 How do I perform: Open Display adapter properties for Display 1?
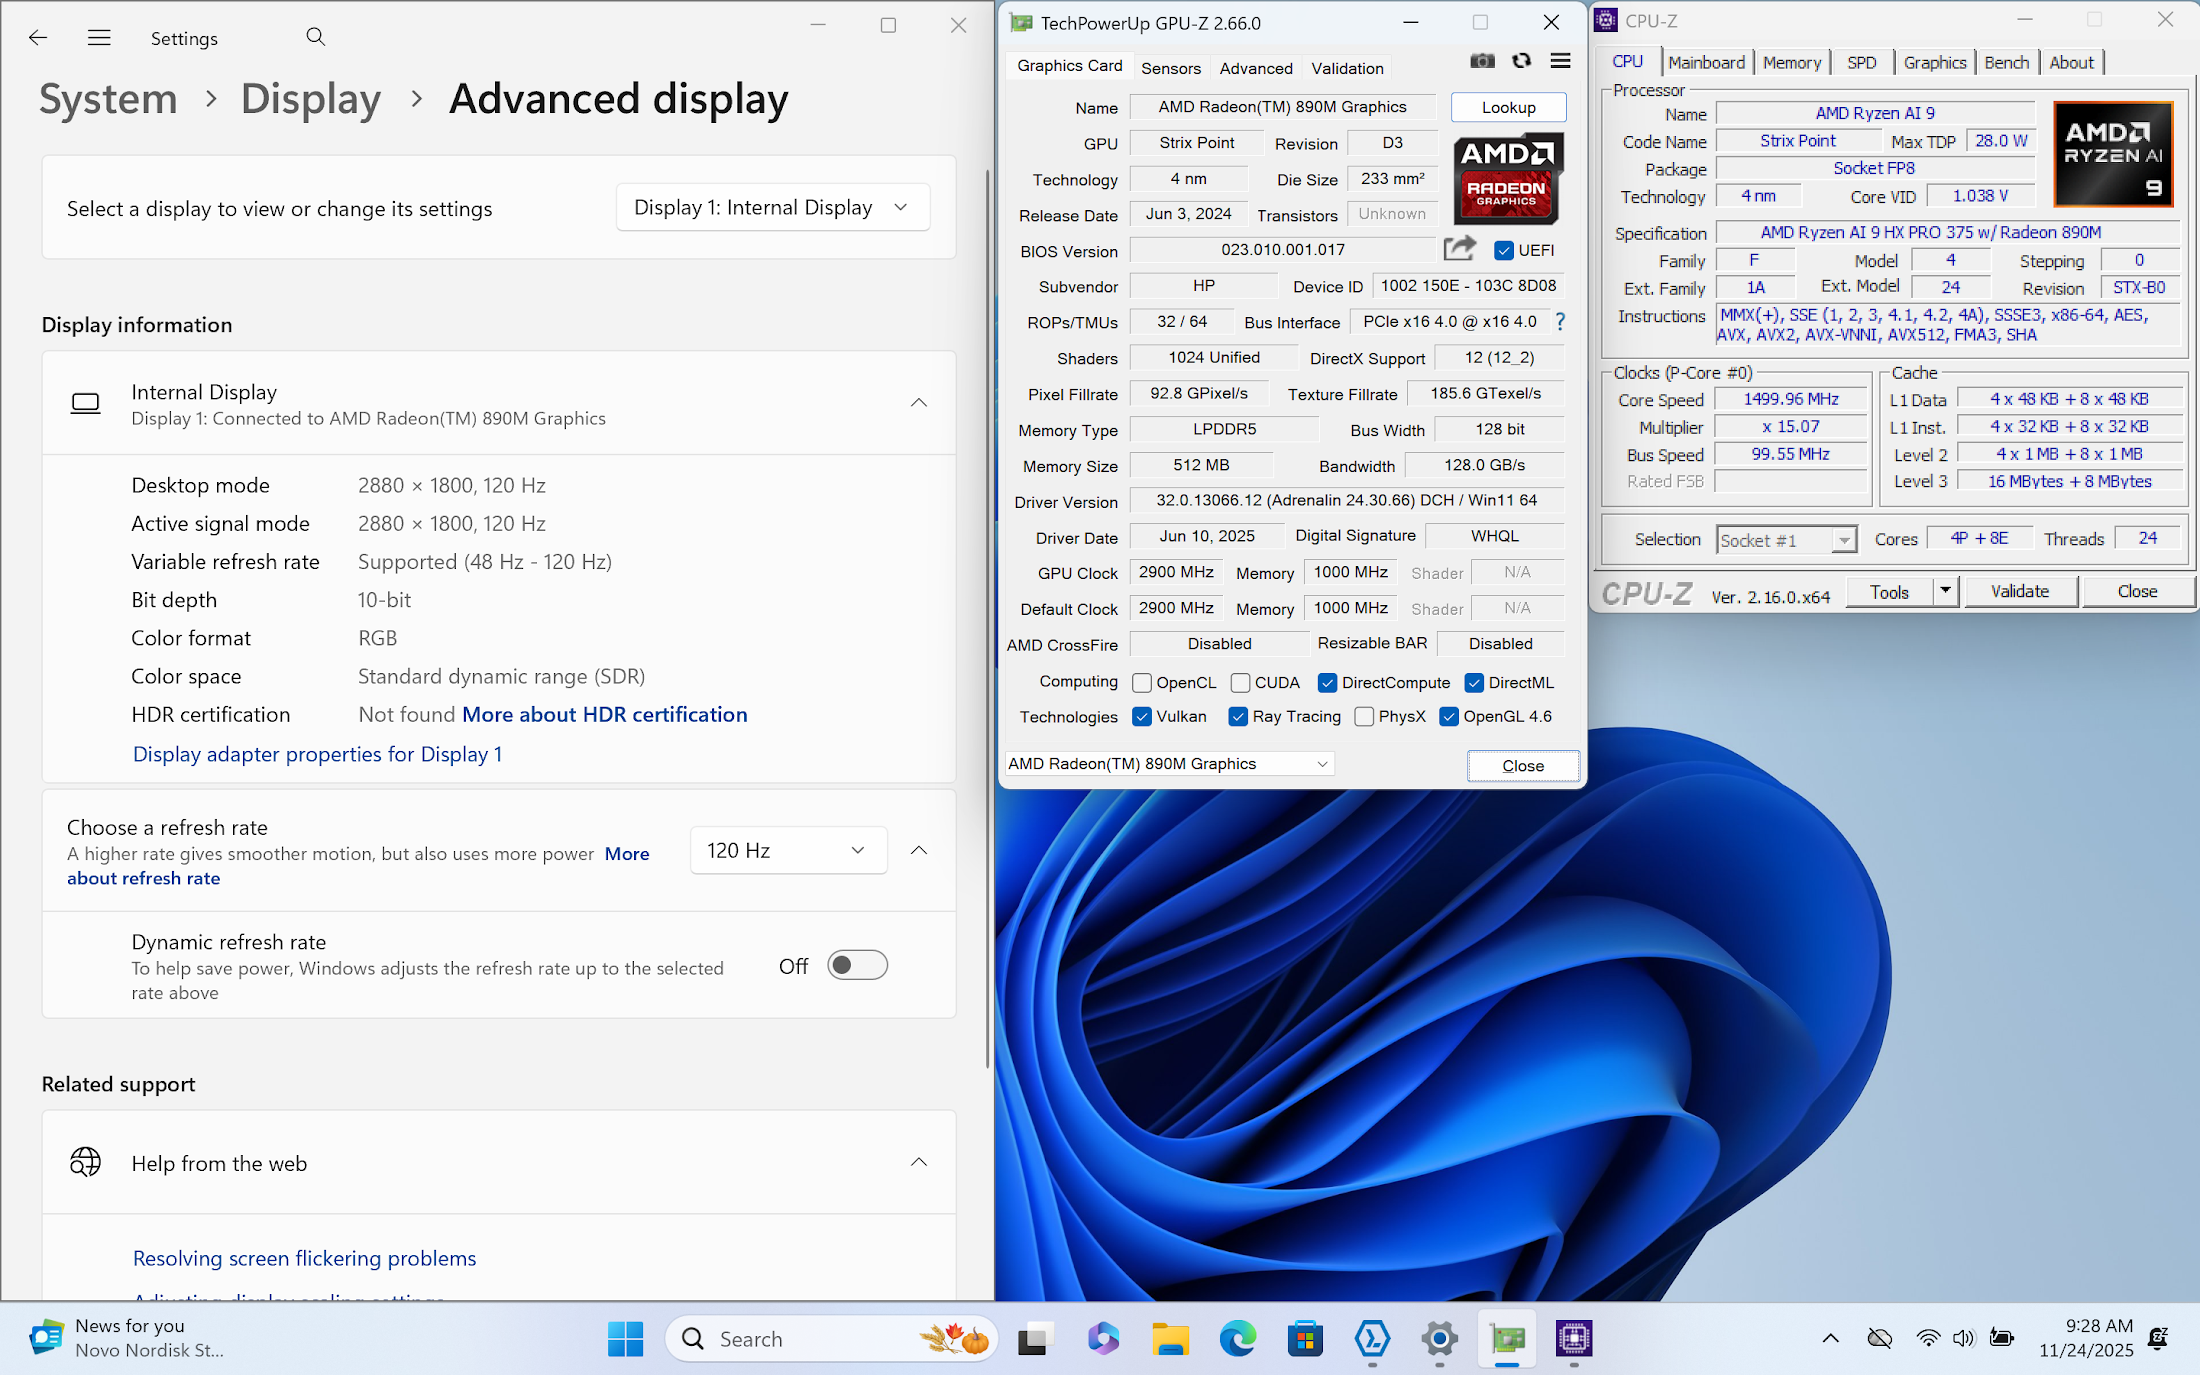(317, 754)
